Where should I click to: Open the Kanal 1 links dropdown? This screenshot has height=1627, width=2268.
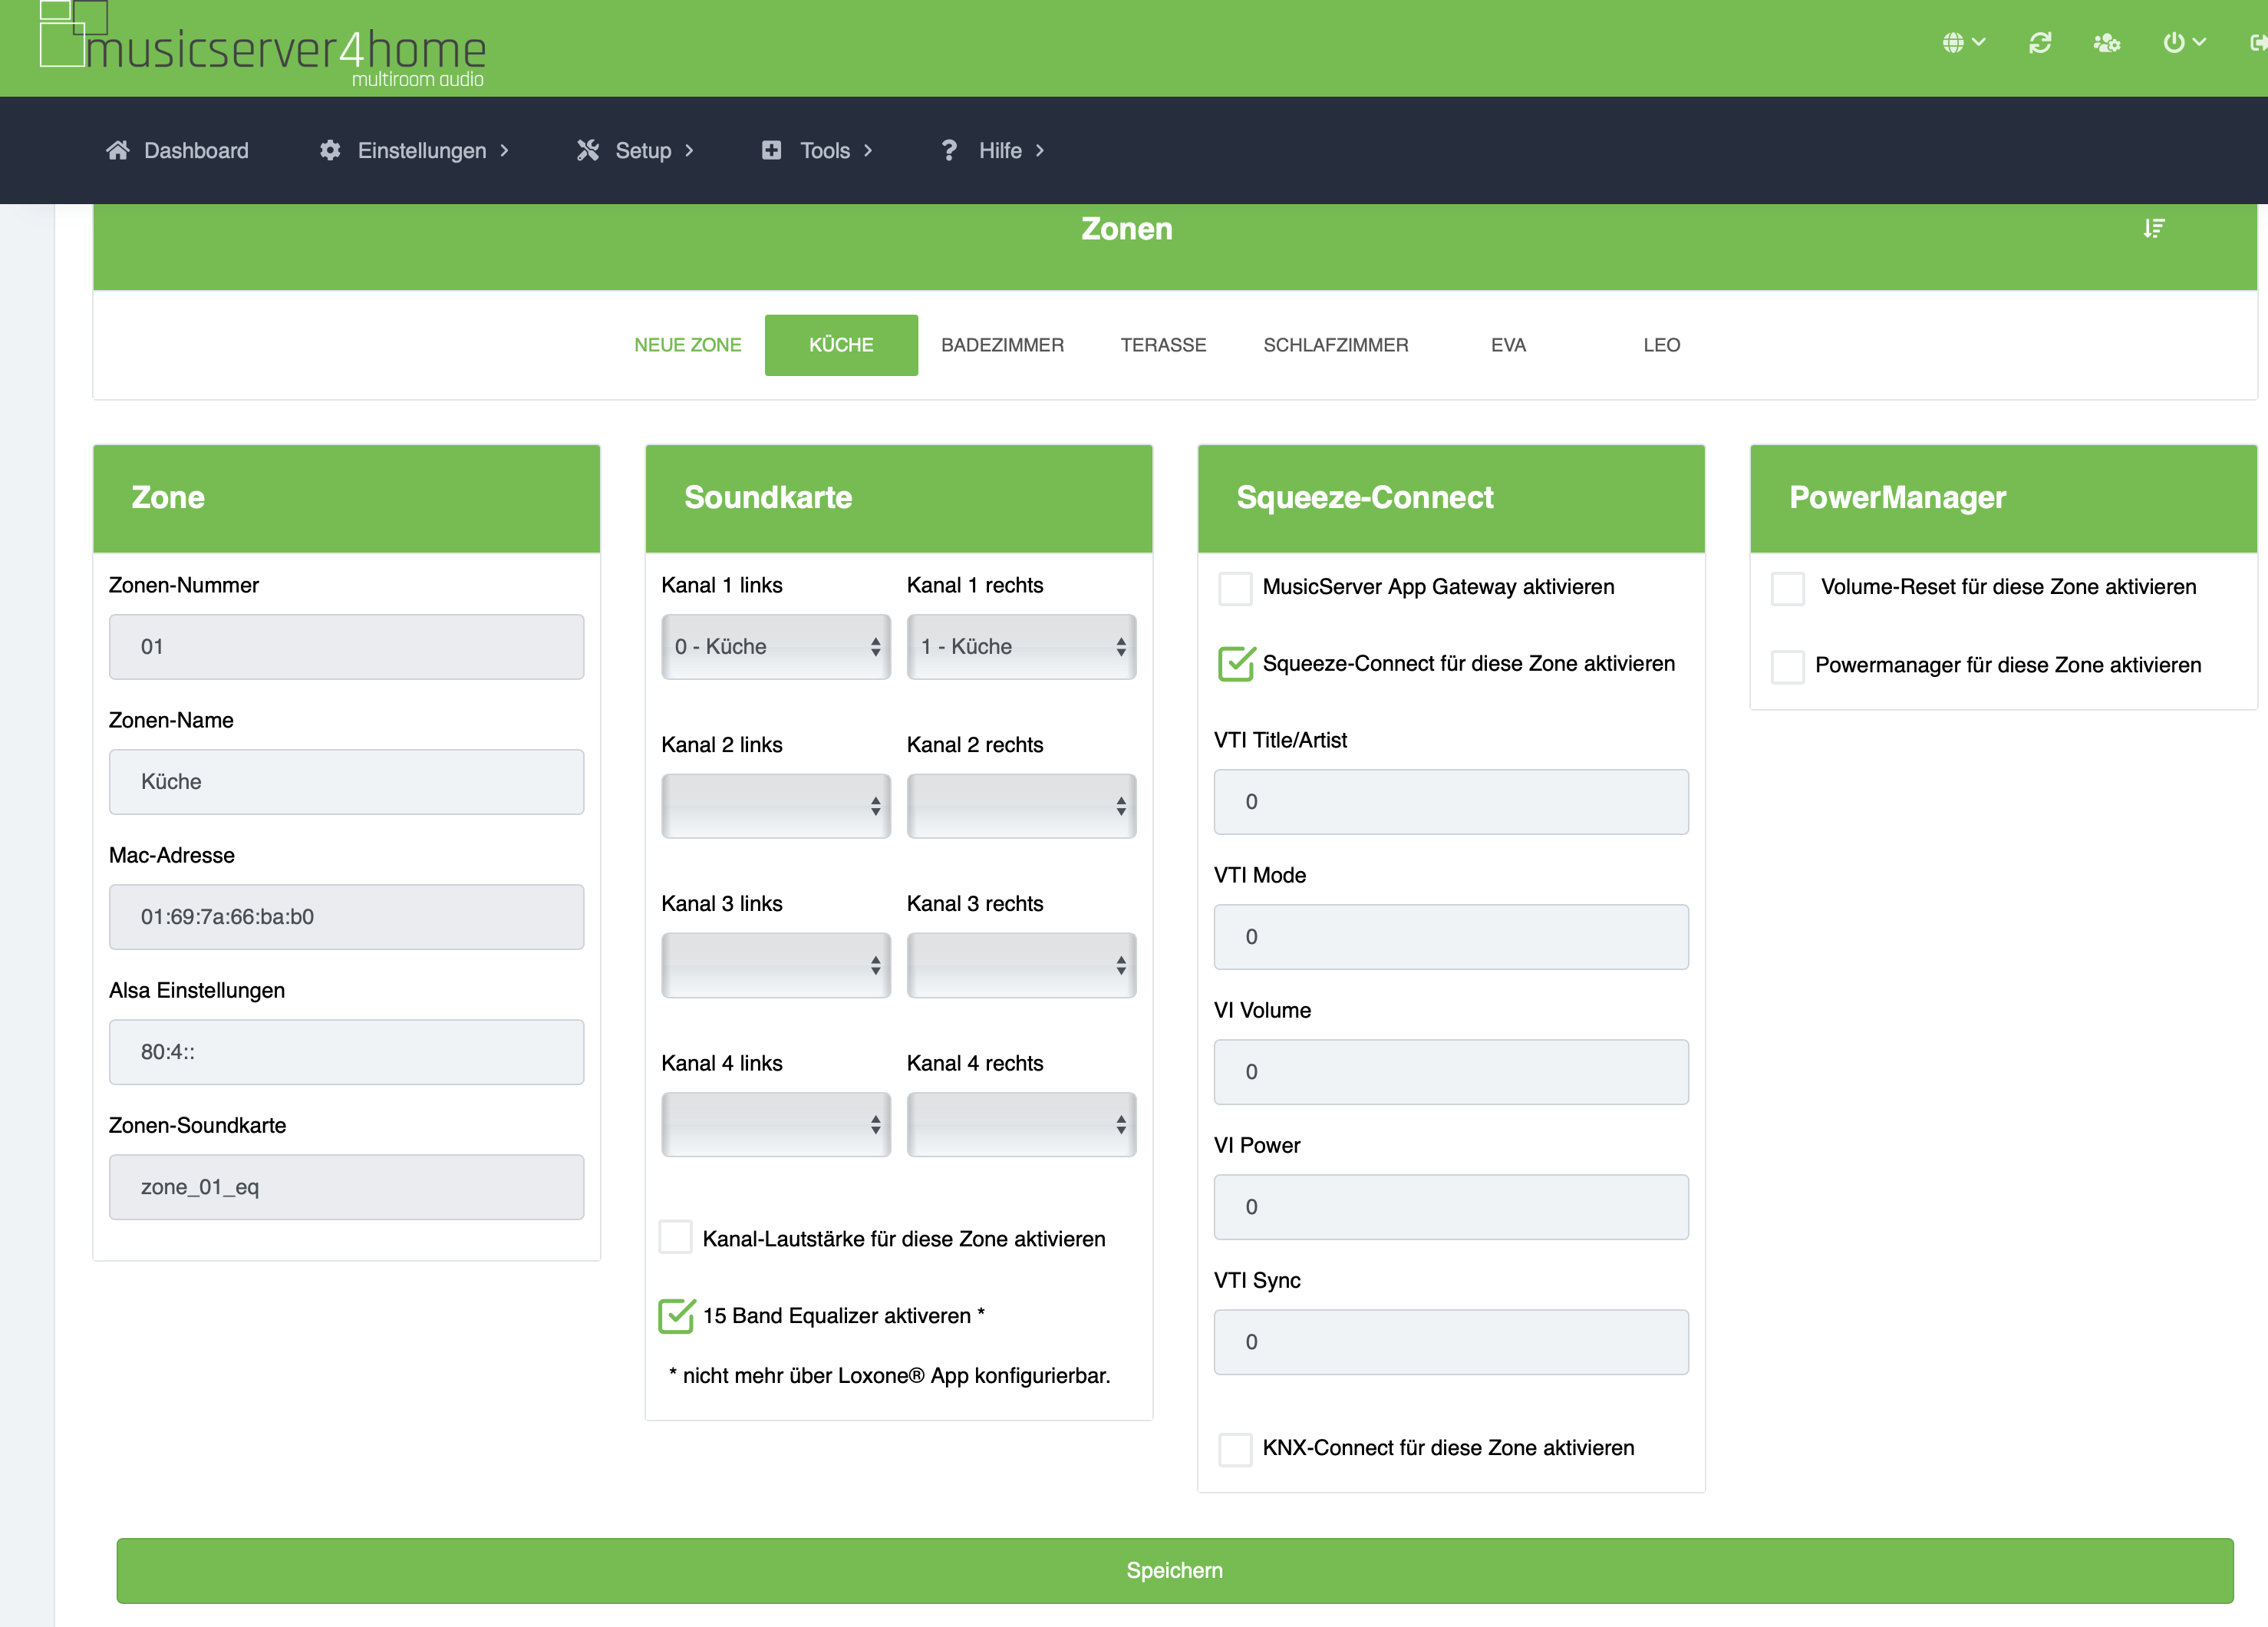pos(775,647)
